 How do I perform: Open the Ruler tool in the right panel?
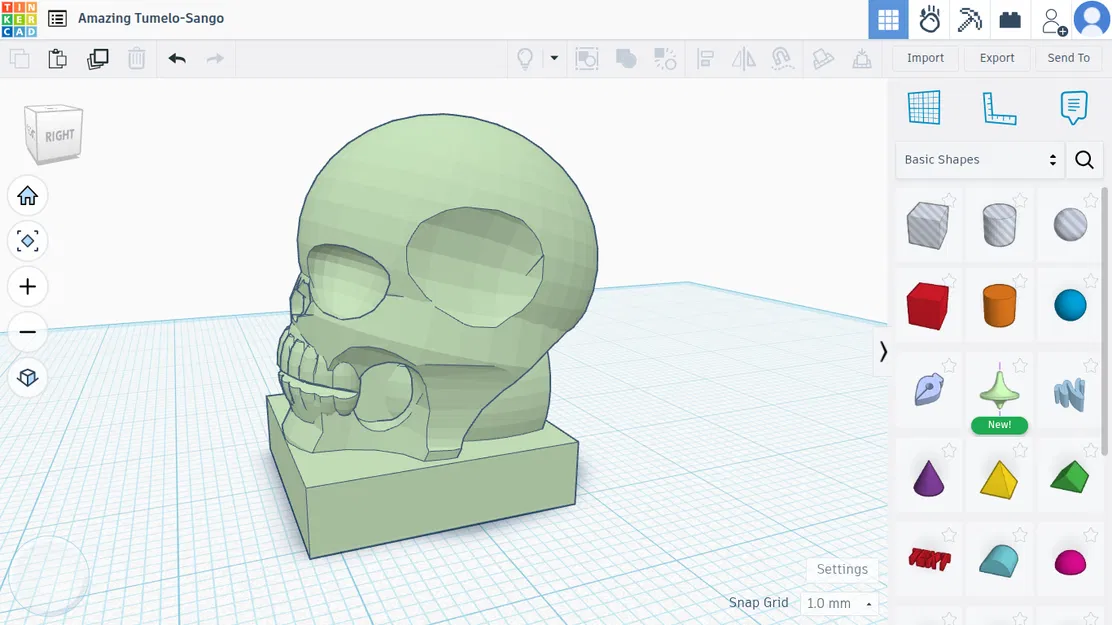999,108
